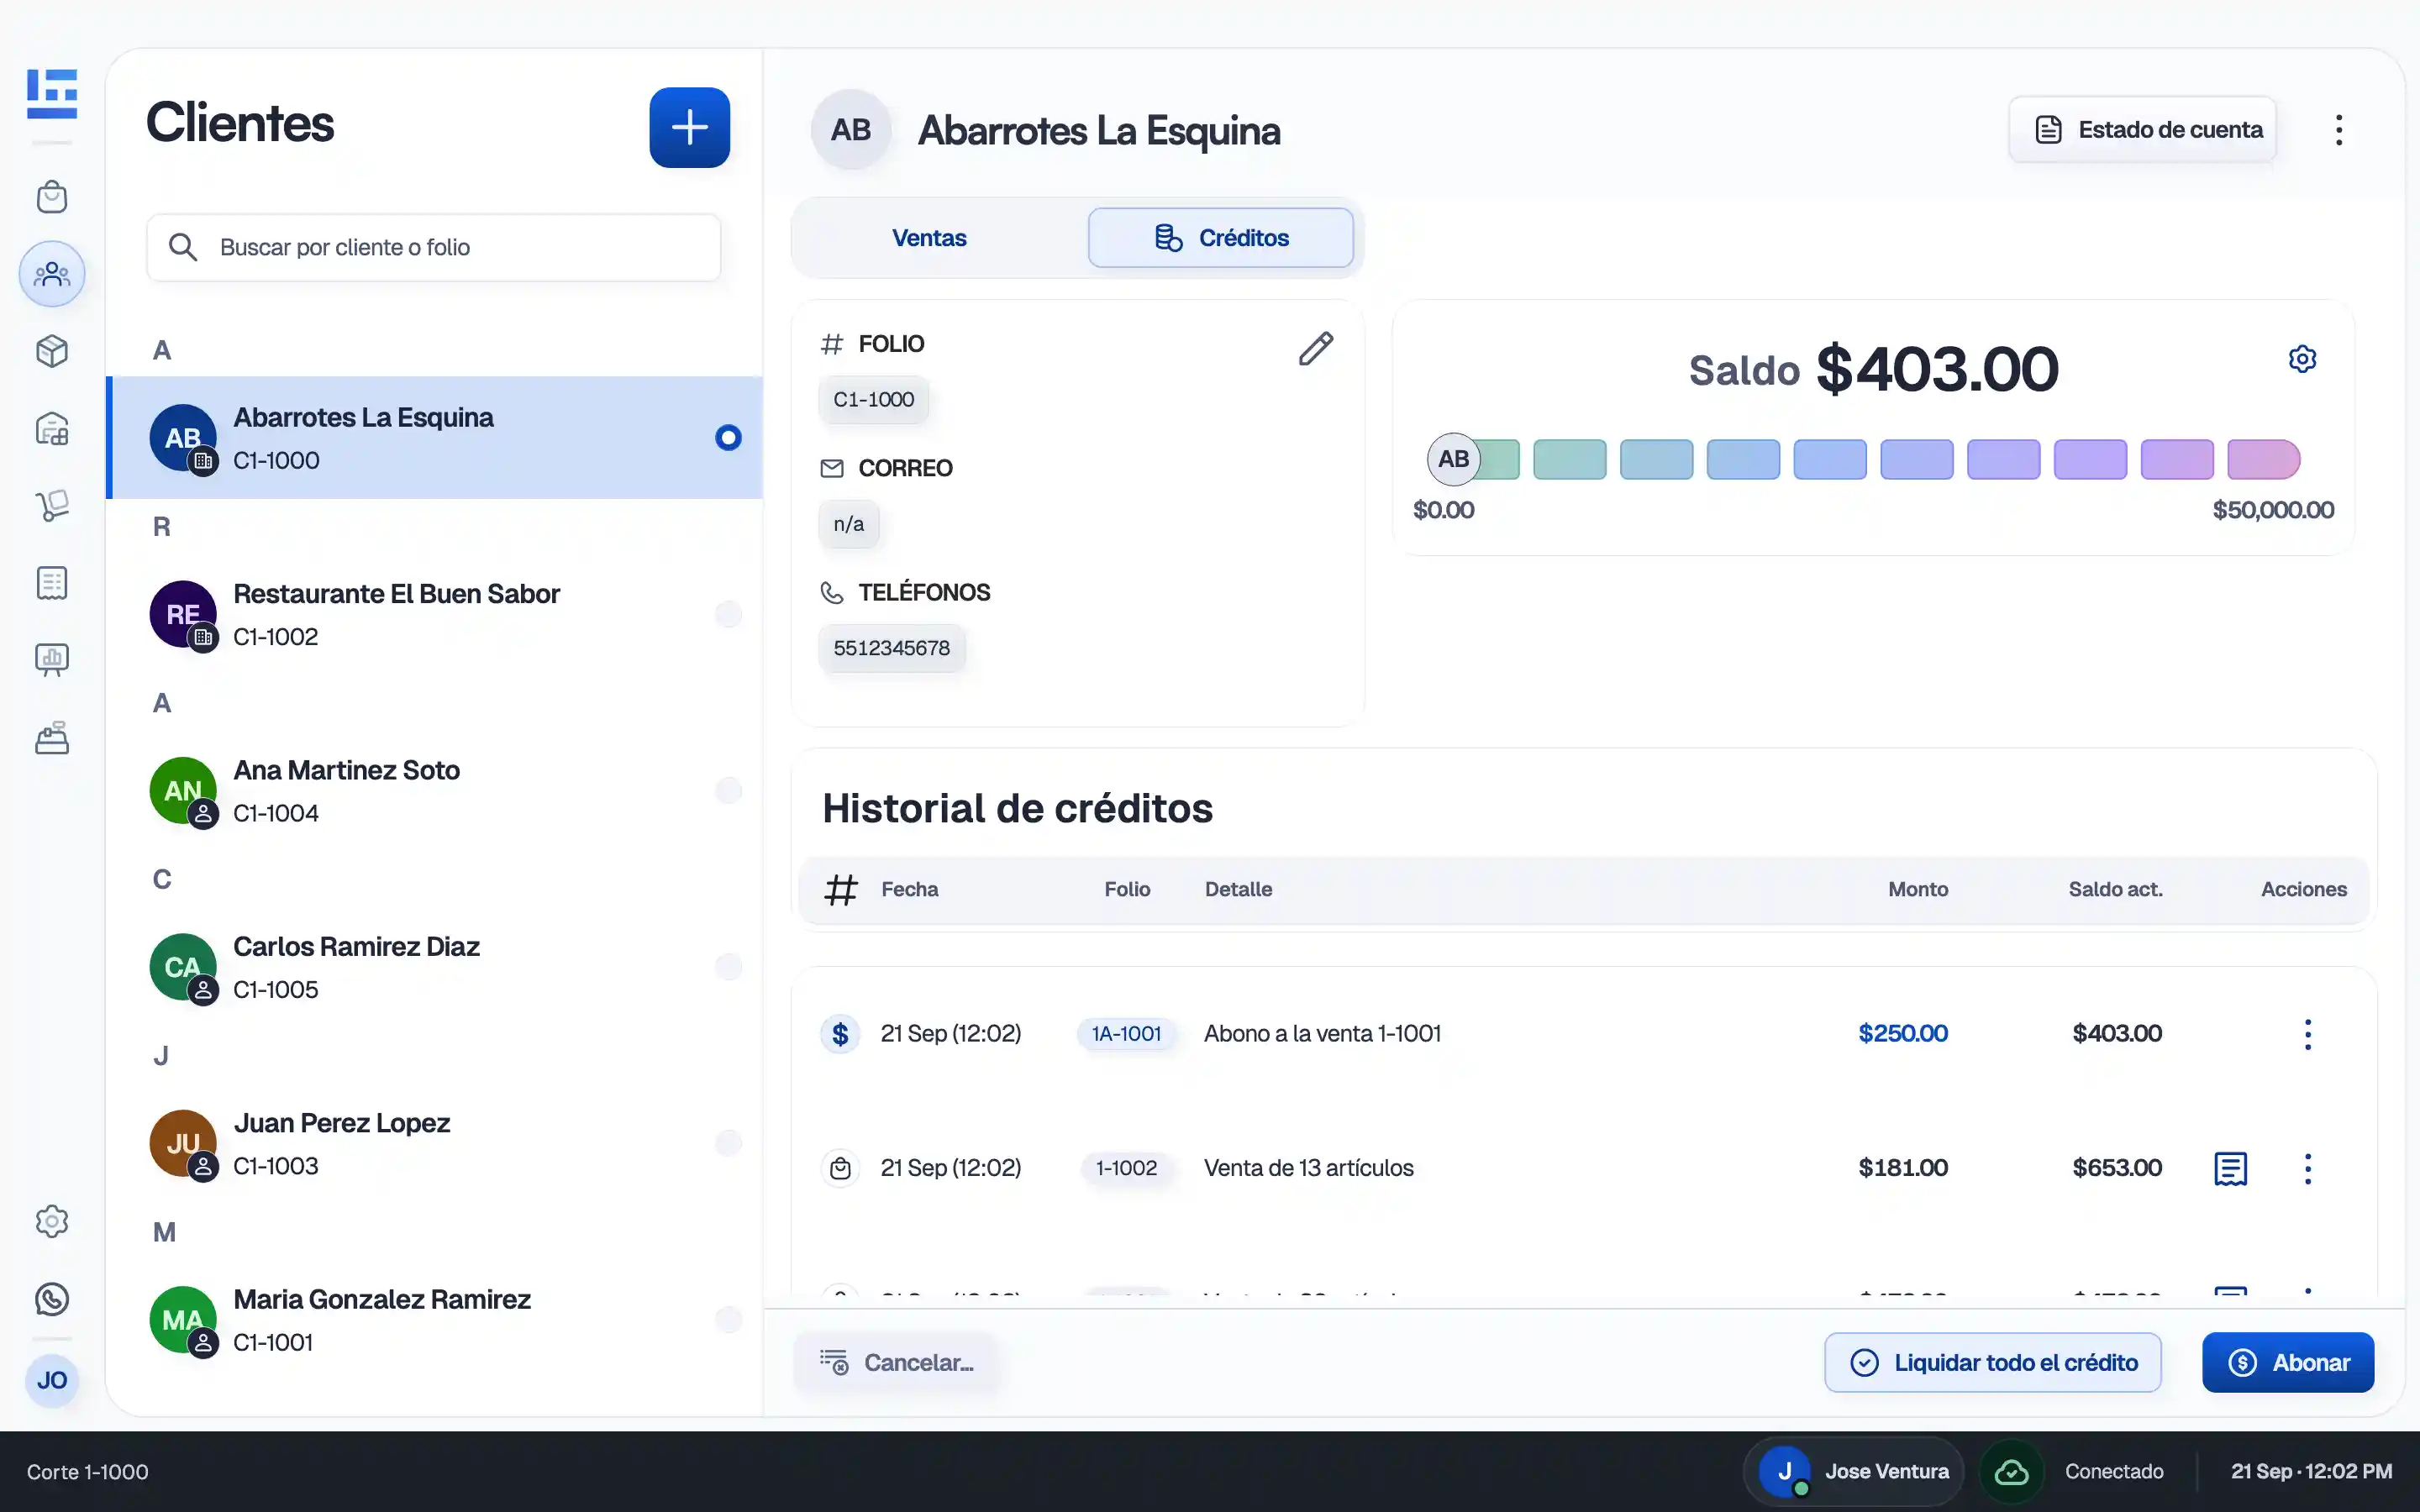This screenshot has height=1512, width=2420.
Task: Add a new client with plus button
Action: point(690,127)
